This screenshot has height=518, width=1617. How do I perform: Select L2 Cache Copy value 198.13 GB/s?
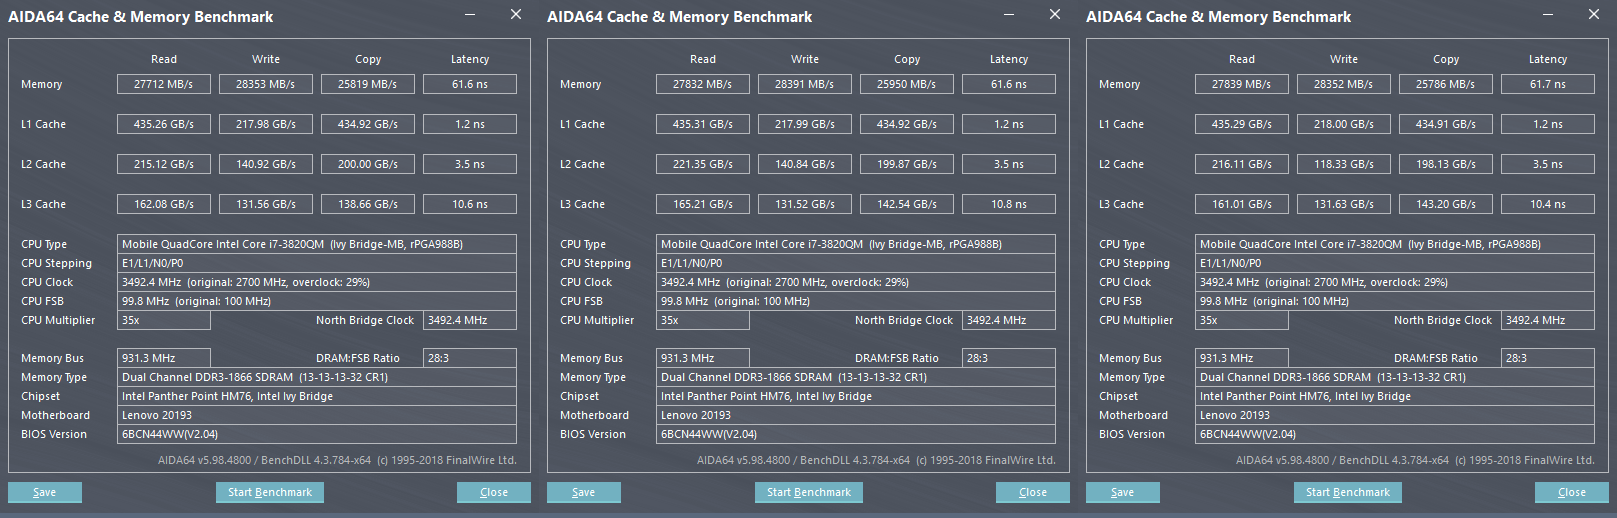pos(1446,164)
